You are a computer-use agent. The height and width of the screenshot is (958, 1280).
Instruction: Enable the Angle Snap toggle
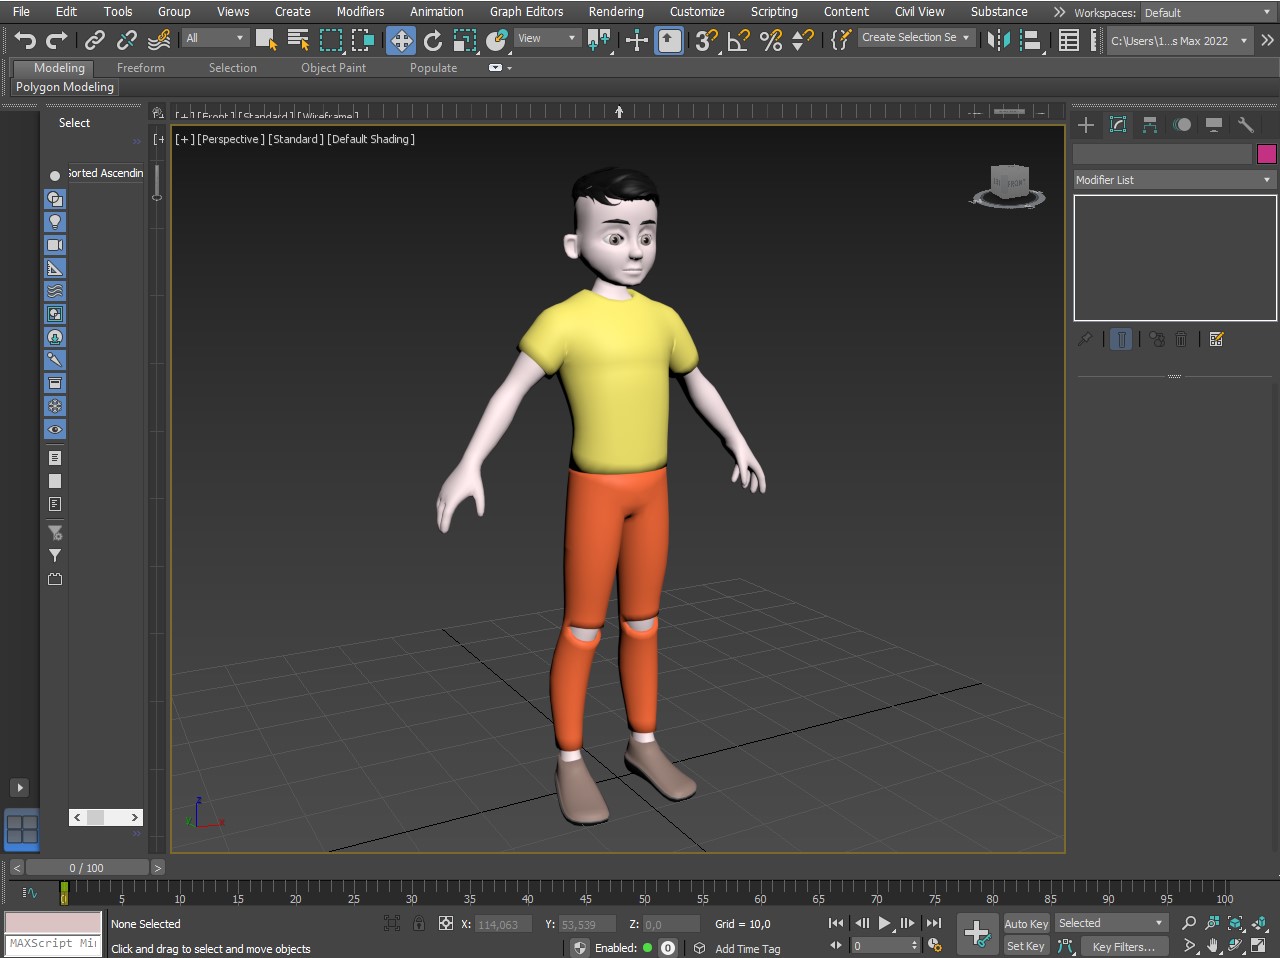point(739,40)
